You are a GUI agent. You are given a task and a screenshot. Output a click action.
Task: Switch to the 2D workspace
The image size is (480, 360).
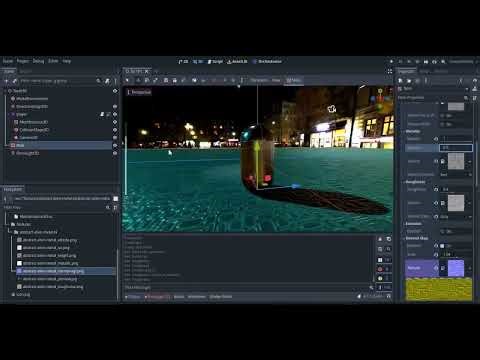[x=183, y=61]
